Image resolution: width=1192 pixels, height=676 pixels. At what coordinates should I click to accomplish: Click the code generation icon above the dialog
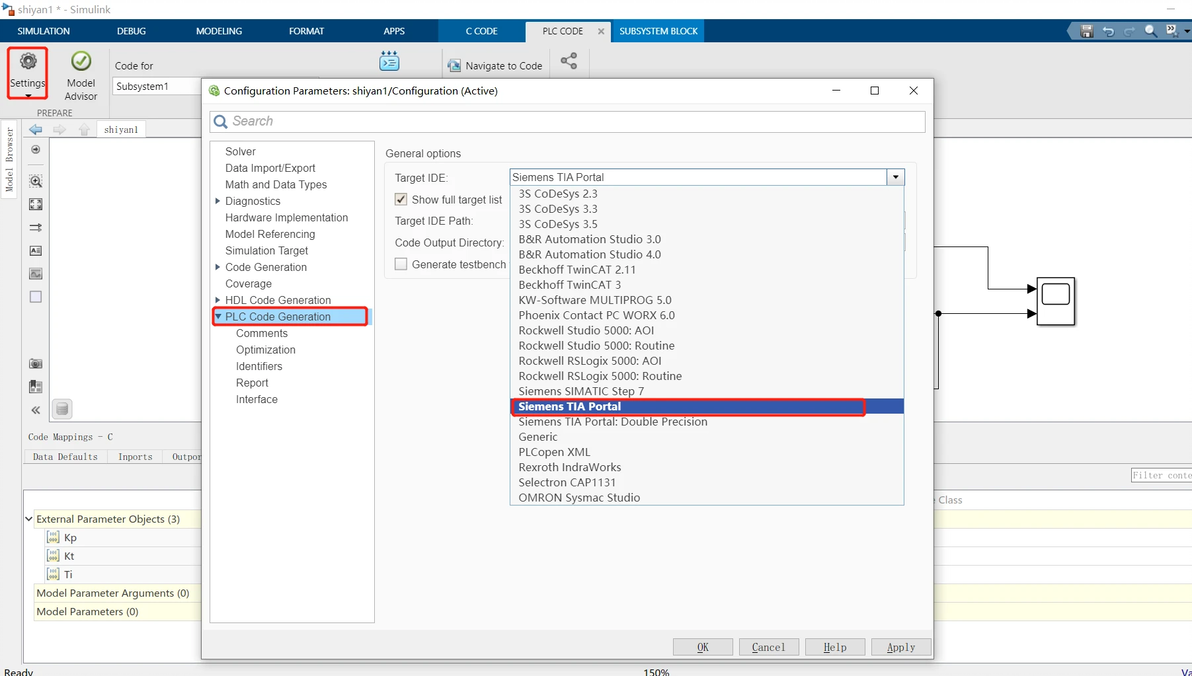point(389,62)
